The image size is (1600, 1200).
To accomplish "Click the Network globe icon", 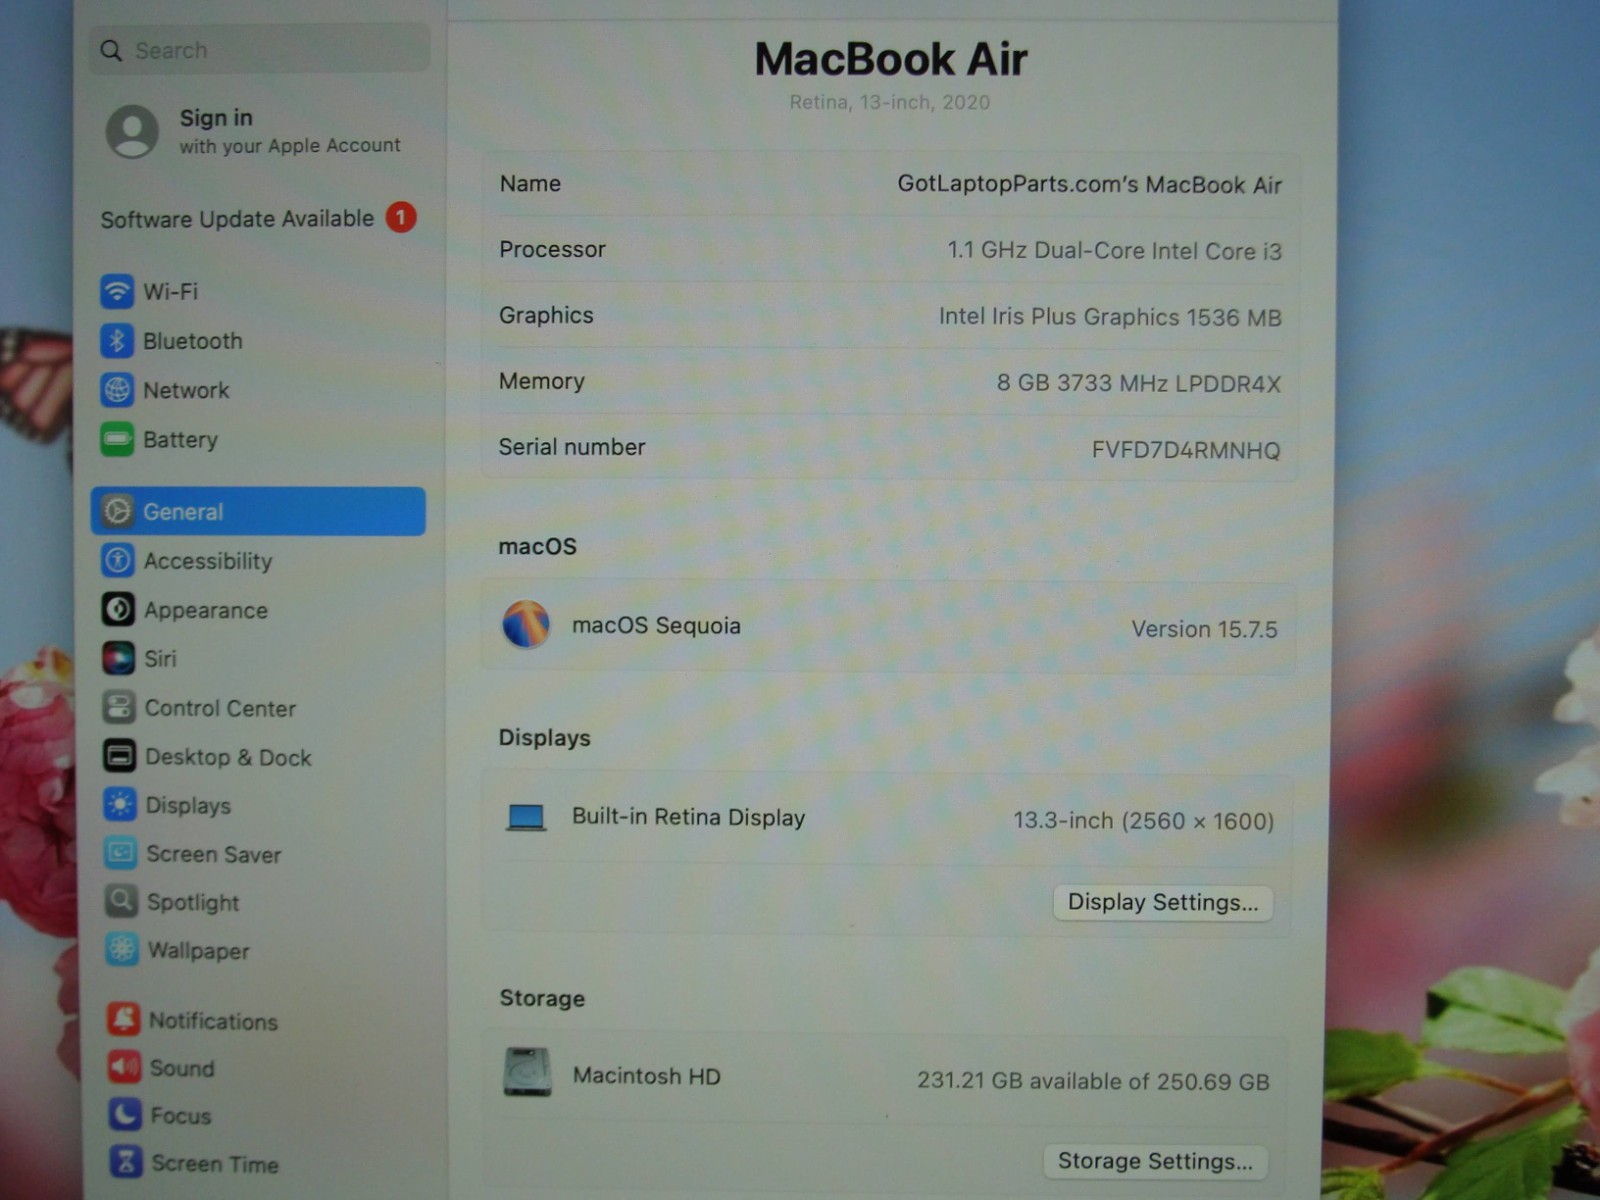I will [117, 390].
